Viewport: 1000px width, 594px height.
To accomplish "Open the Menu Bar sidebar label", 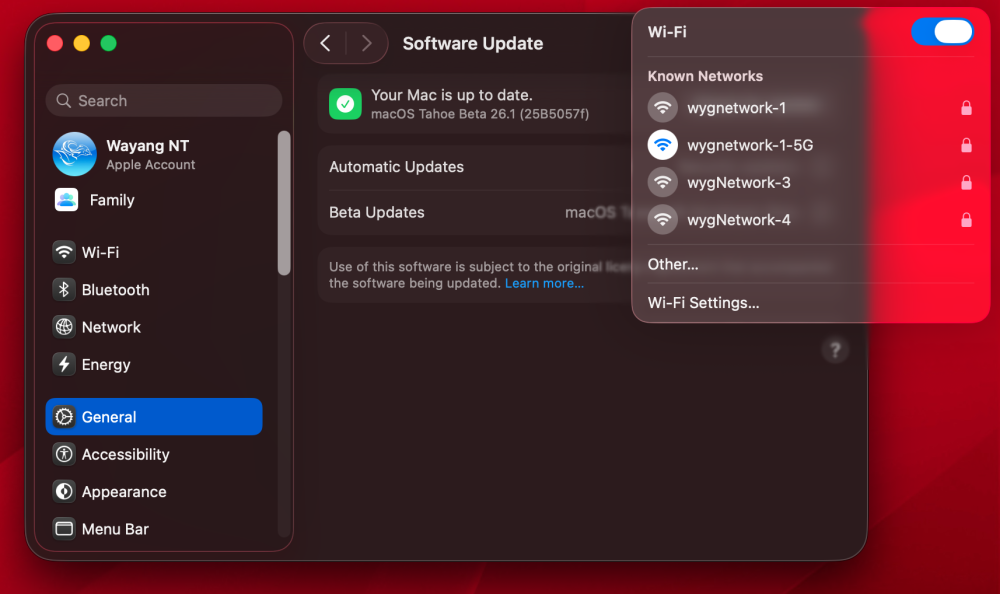I will pos(115,530).
